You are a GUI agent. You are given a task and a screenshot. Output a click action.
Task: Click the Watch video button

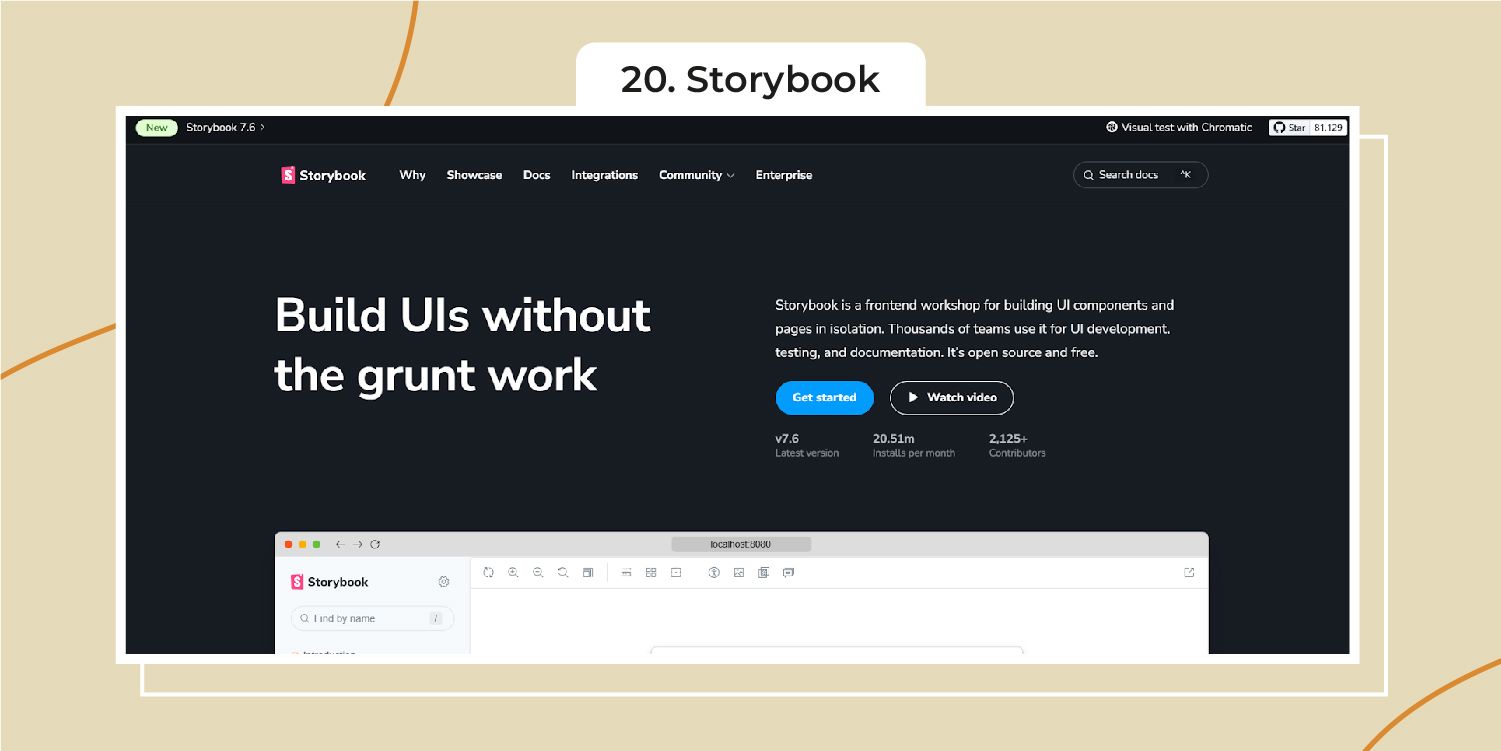click(952, 397)
